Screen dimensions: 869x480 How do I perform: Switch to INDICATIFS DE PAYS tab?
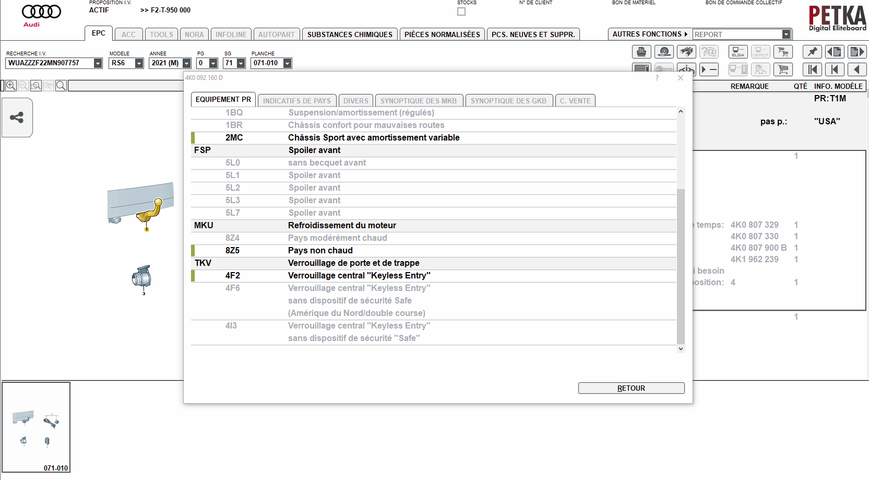[x=297, y=101]
